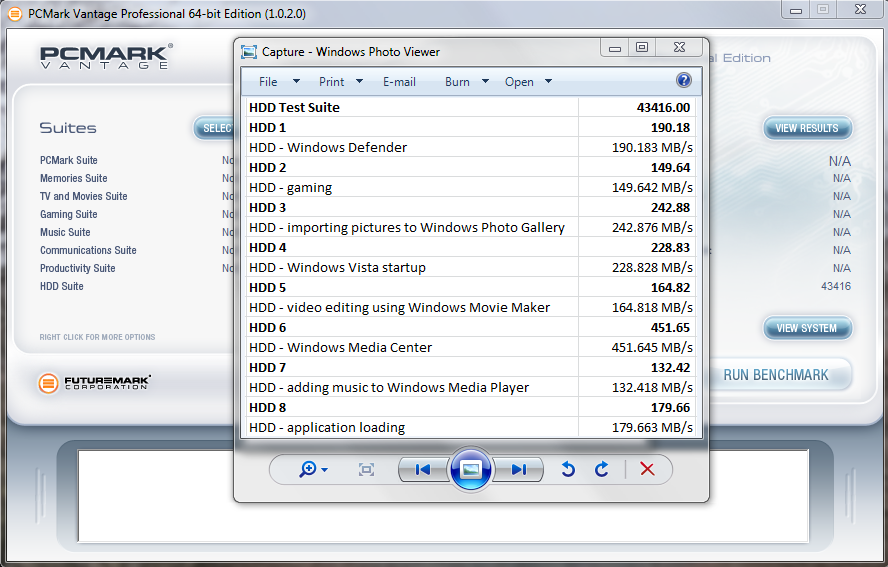Screen dimensions: 888x567
Task: Click E-mail in the toolbar
Action: coord(399,82)
